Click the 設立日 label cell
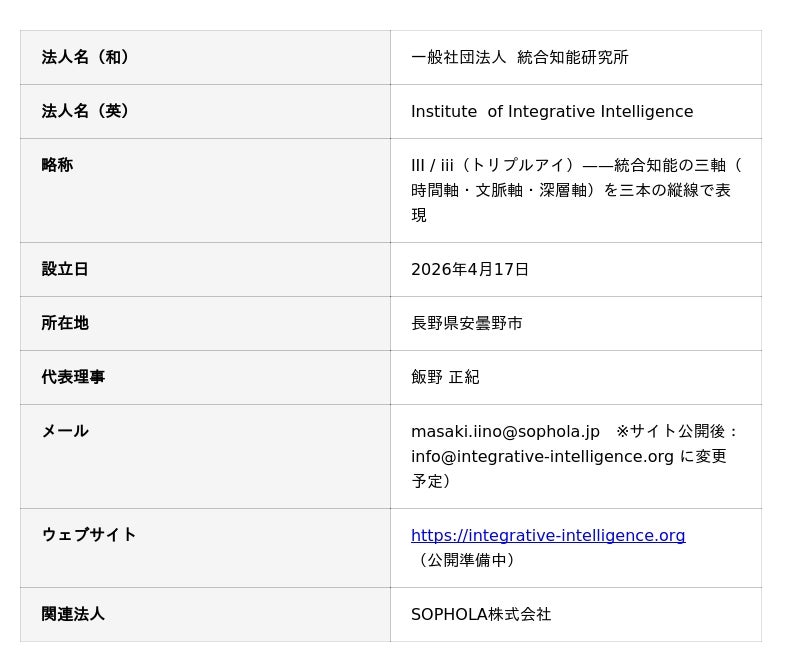Image resolution: width=800 pixels, height=672 pixels. [x=65, y=269]
